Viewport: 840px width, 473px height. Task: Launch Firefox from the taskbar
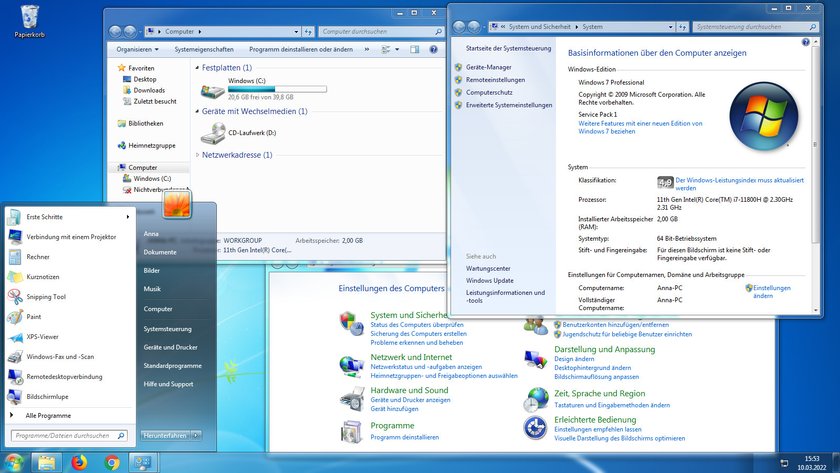click(79, 462)
